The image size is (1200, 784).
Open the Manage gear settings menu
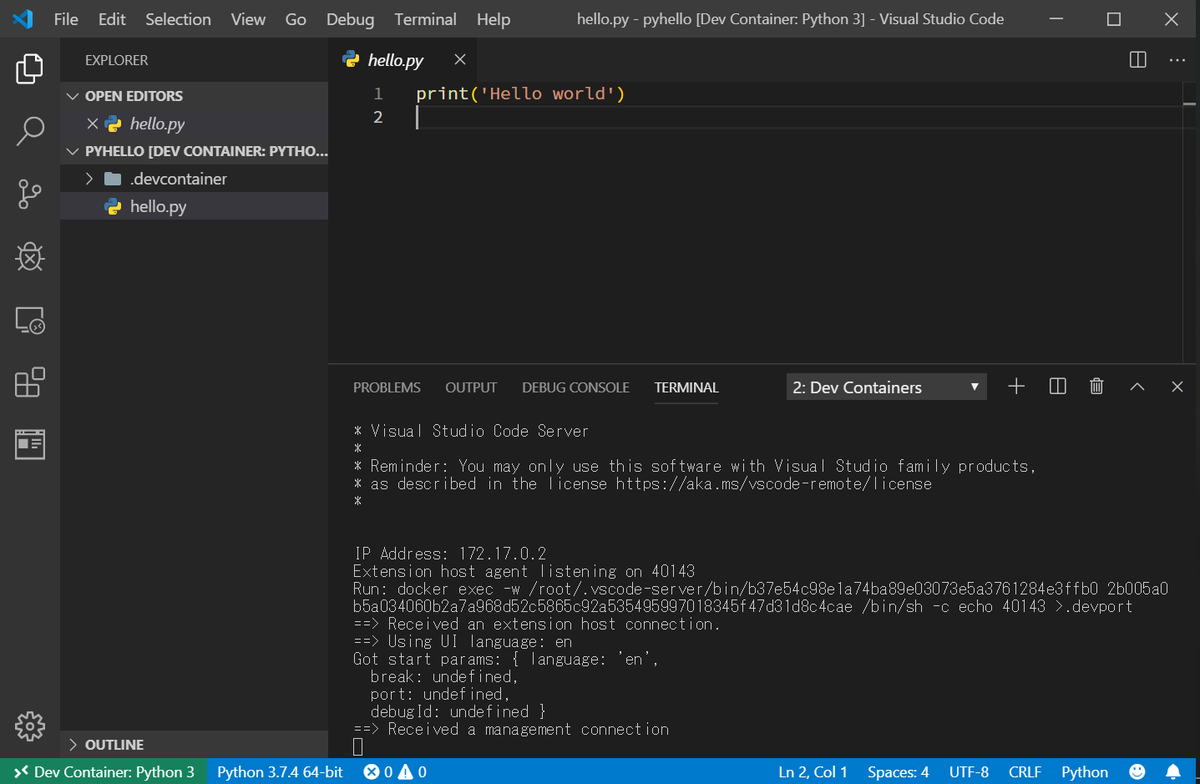(30, 725)
